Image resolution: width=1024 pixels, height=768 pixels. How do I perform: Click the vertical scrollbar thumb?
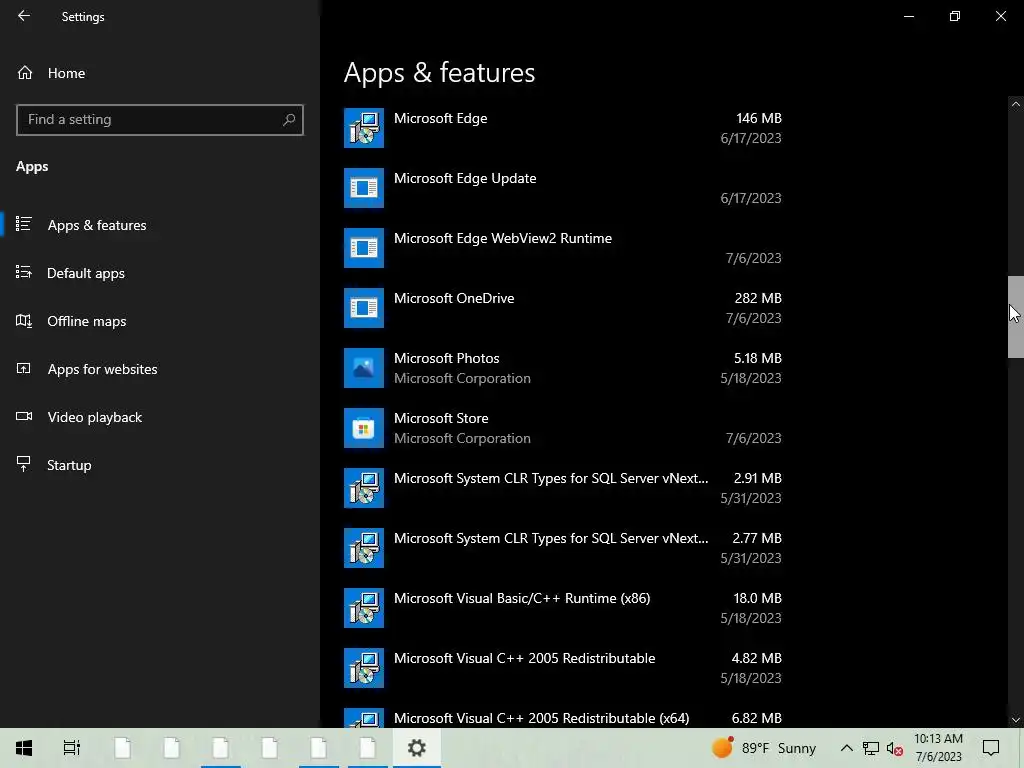pyautogui.click(x=1016, y=317)
